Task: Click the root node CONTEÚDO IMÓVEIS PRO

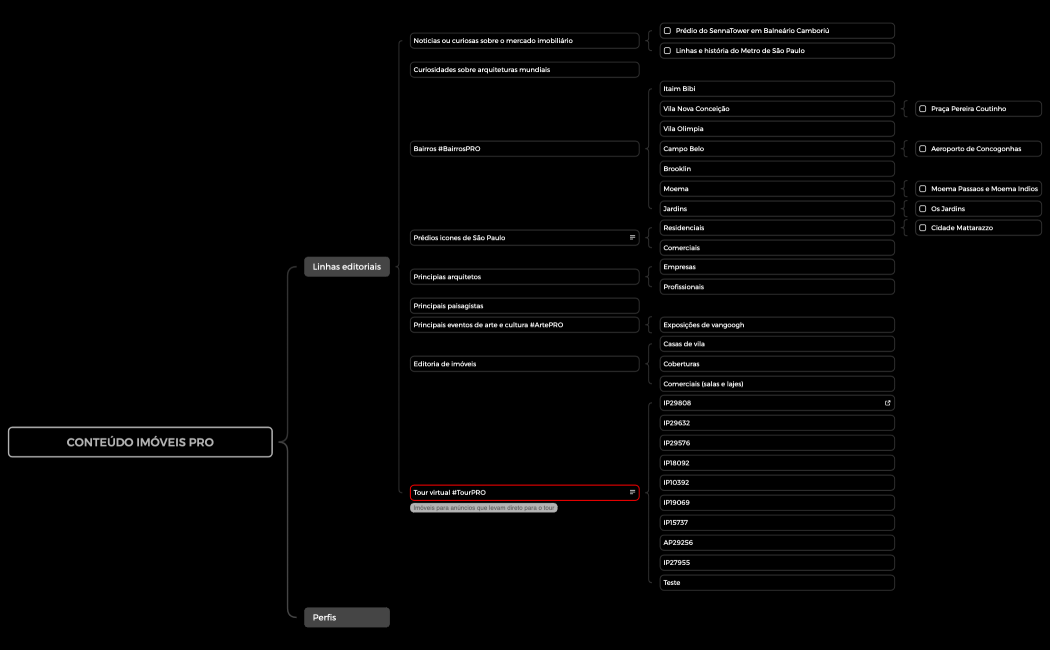Action: pos(140,442)
